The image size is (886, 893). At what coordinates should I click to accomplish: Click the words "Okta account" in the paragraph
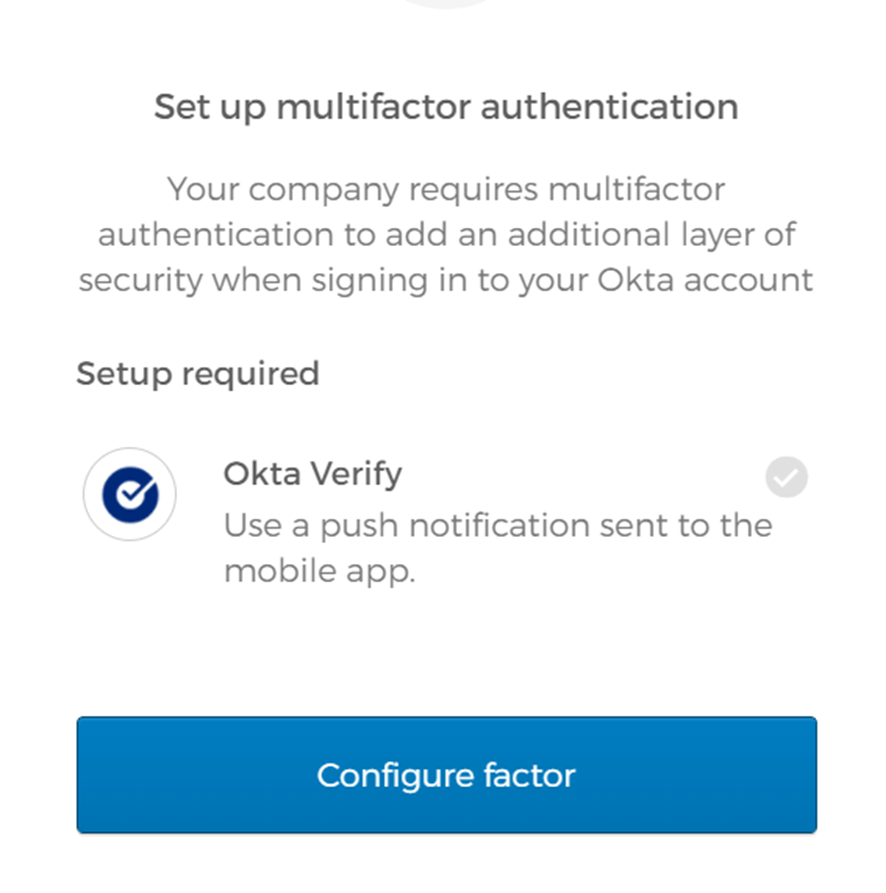[x=705, y=279]
